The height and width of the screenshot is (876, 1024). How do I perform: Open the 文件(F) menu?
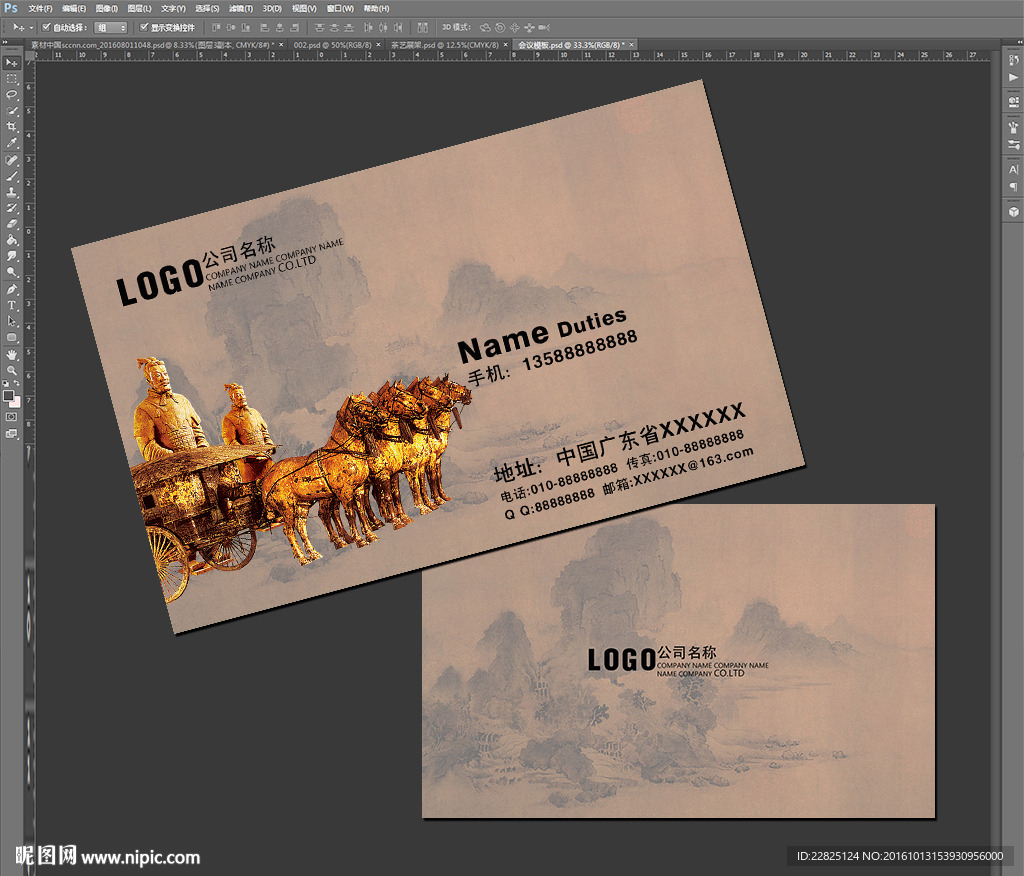pos(40,8)
